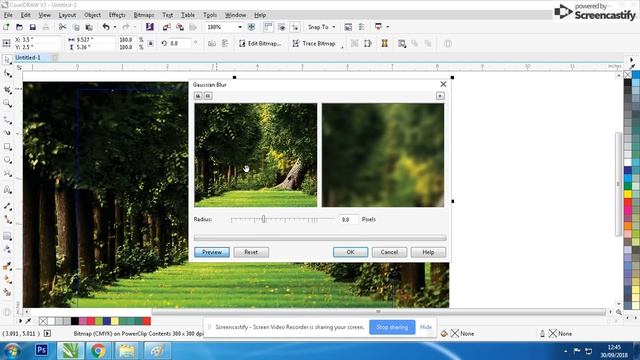The width and height of the screenshot is (640, 360).
Task: Click the Preview button in dialog
Action: 212,252
